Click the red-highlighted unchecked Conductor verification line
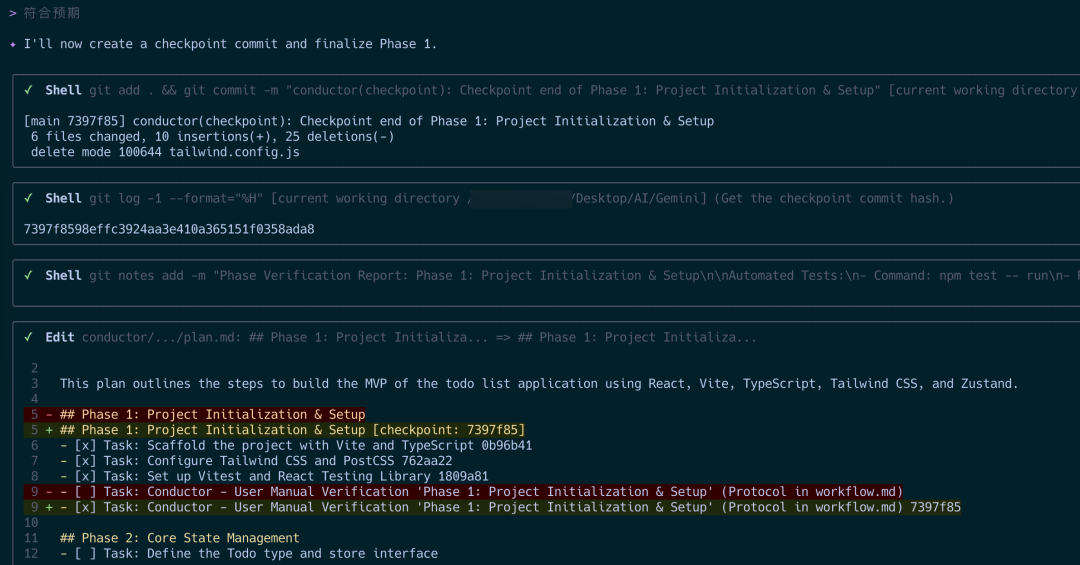The image size is (1080, 565). [x=480, y=491]
